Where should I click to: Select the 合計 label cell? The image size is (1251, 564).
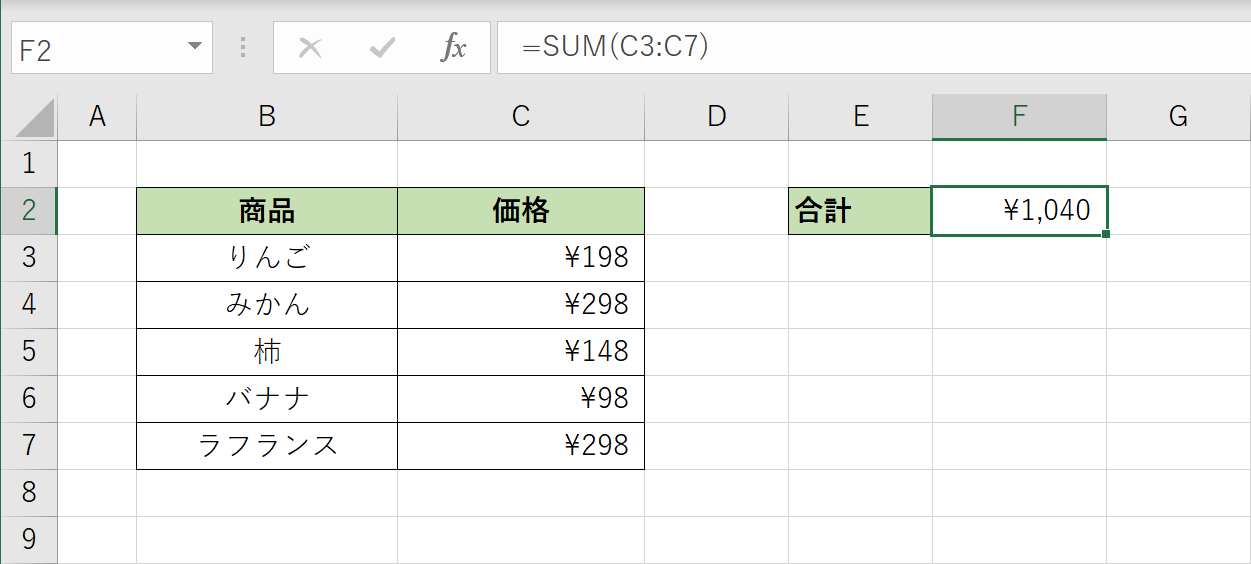coord(859,211)
